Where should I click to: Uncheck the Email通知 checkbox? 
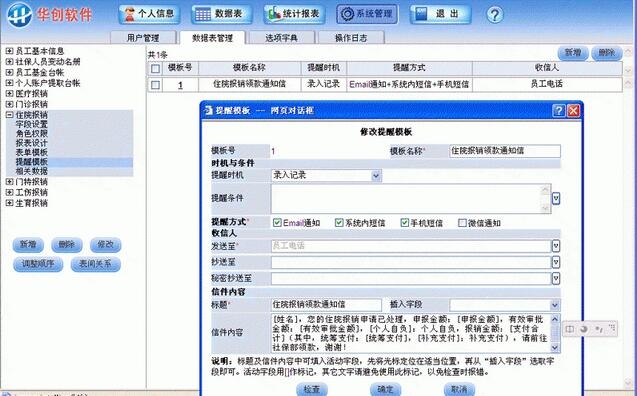[x=277, y=223]
